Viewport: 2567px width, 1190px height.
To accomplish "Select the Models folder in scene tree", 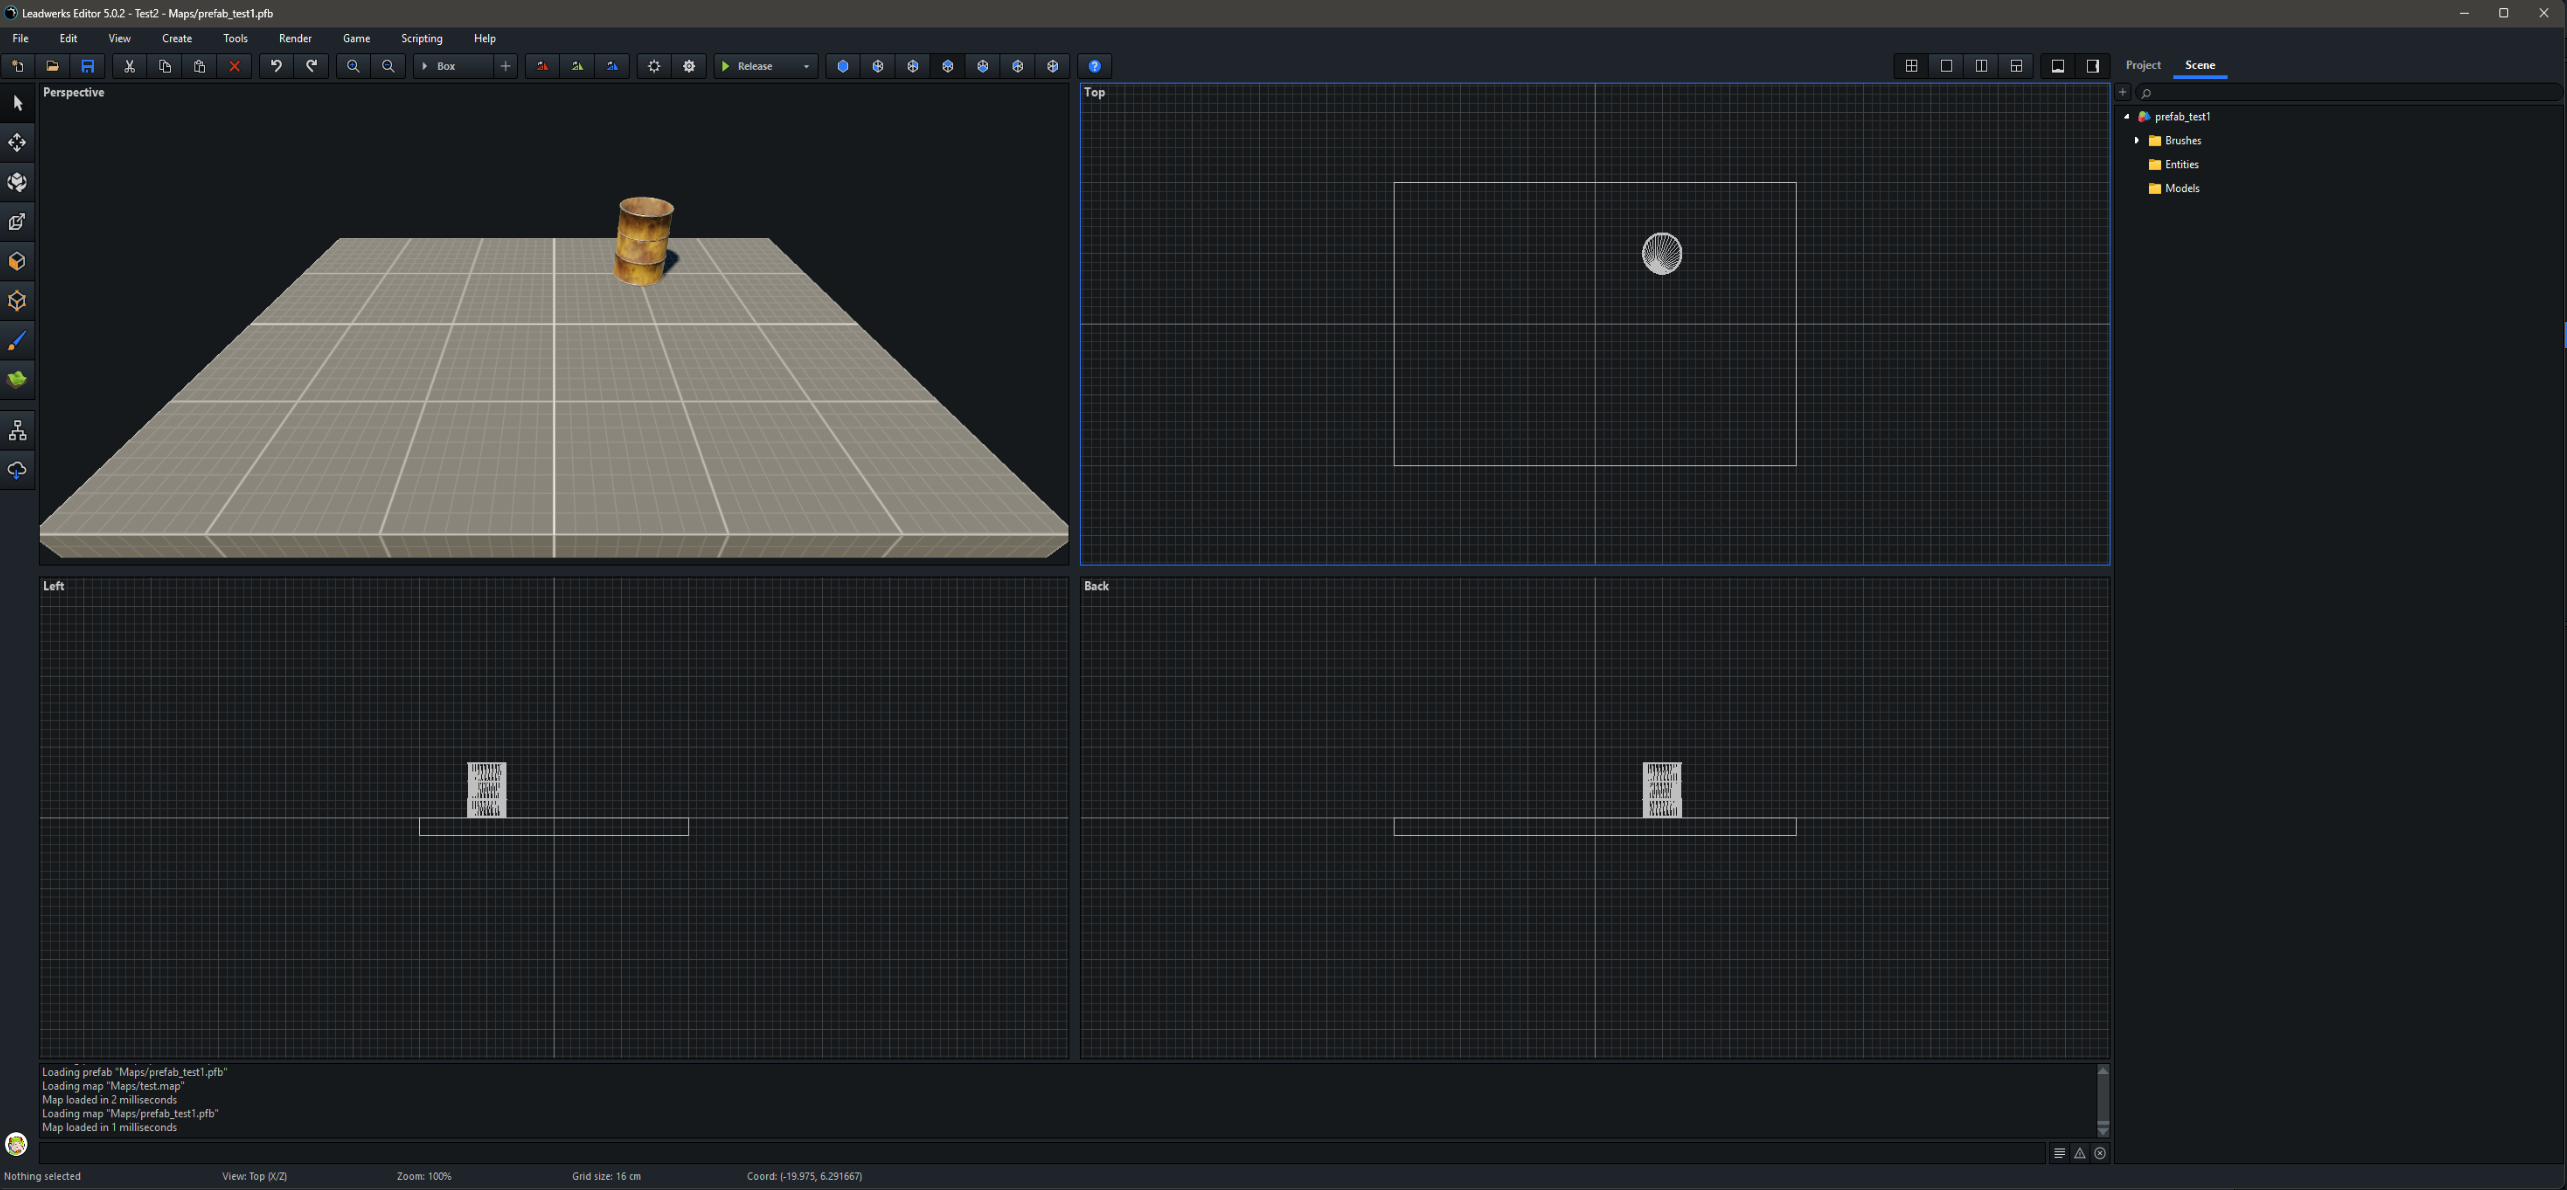I will [x=2181, y=188].
